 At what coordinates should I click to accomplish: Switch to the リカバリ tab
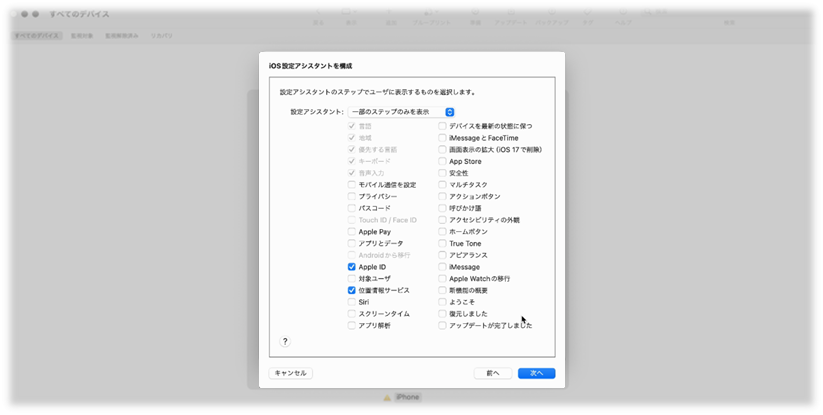(161, 36)
